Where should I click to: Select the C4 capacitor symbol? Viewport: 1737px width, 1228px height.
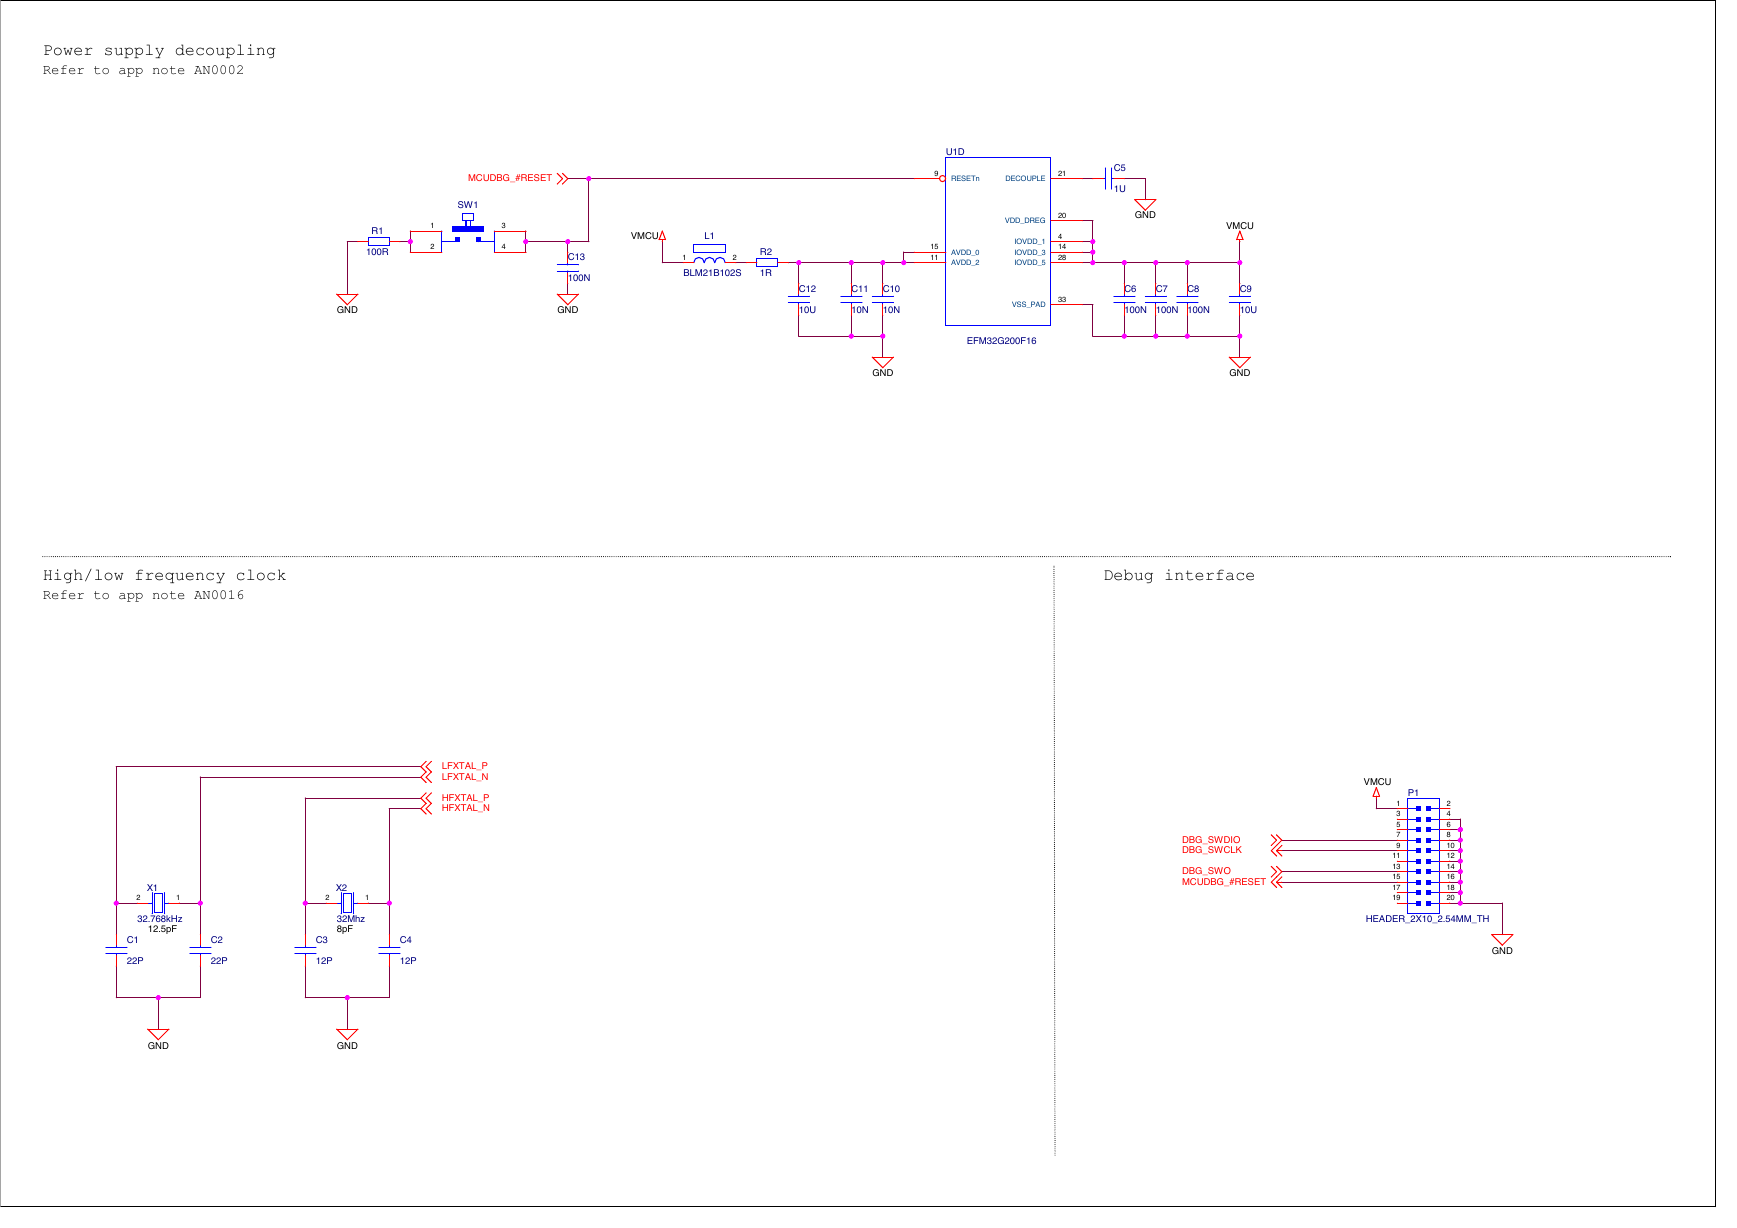(389, 950)
